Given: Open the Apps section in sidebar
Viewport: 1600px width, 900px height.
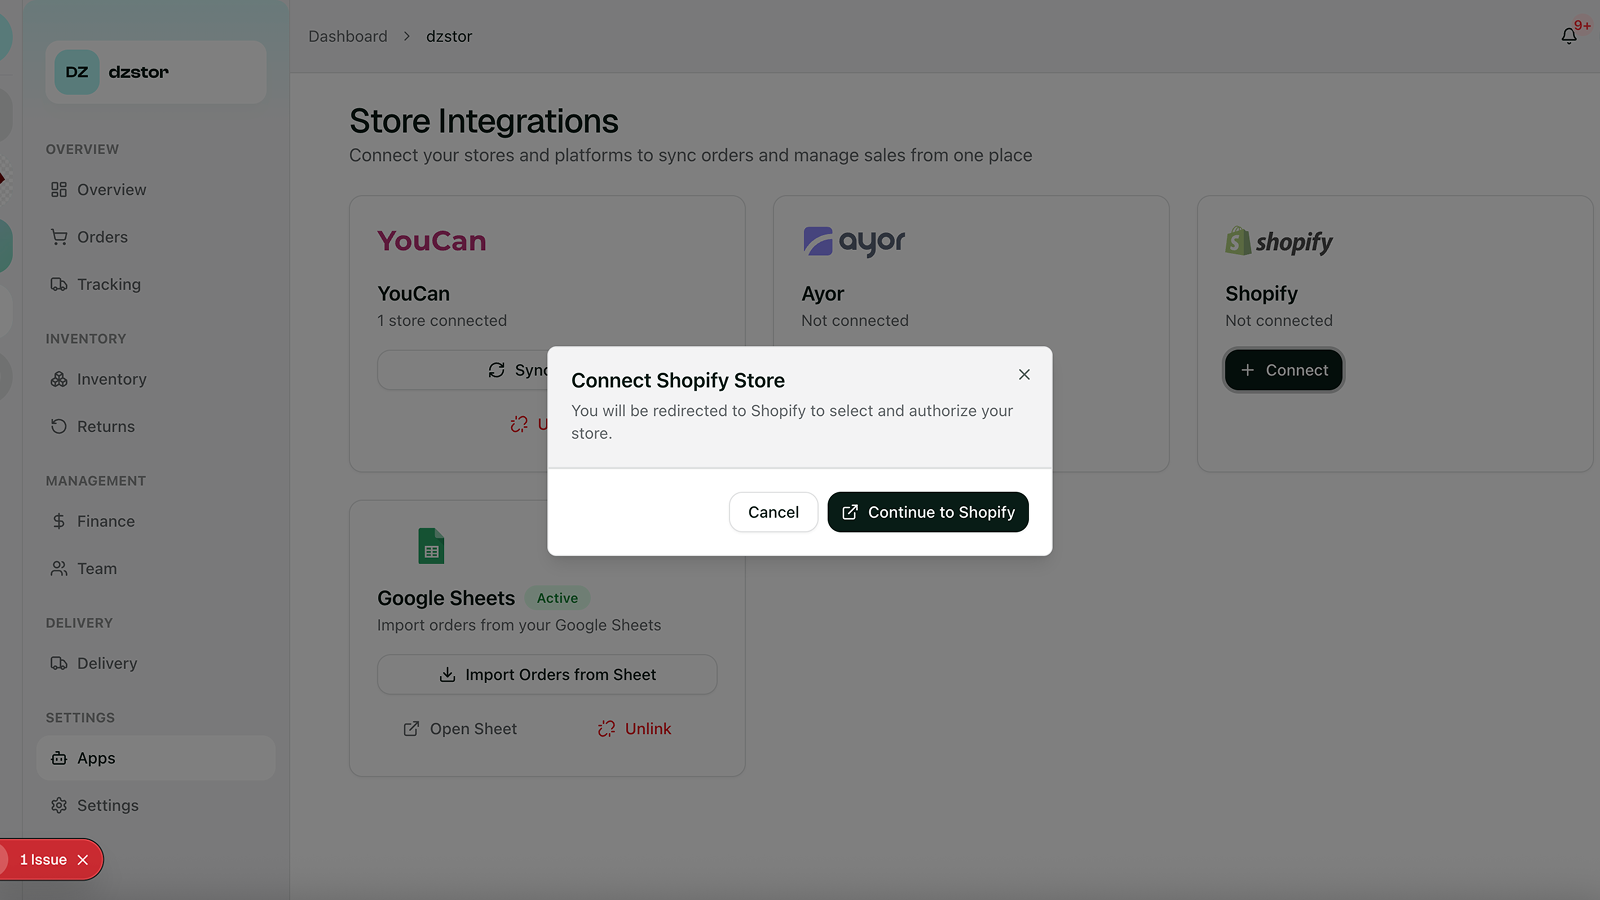Looking at the screenshot, I should click(x=97, y=758).
